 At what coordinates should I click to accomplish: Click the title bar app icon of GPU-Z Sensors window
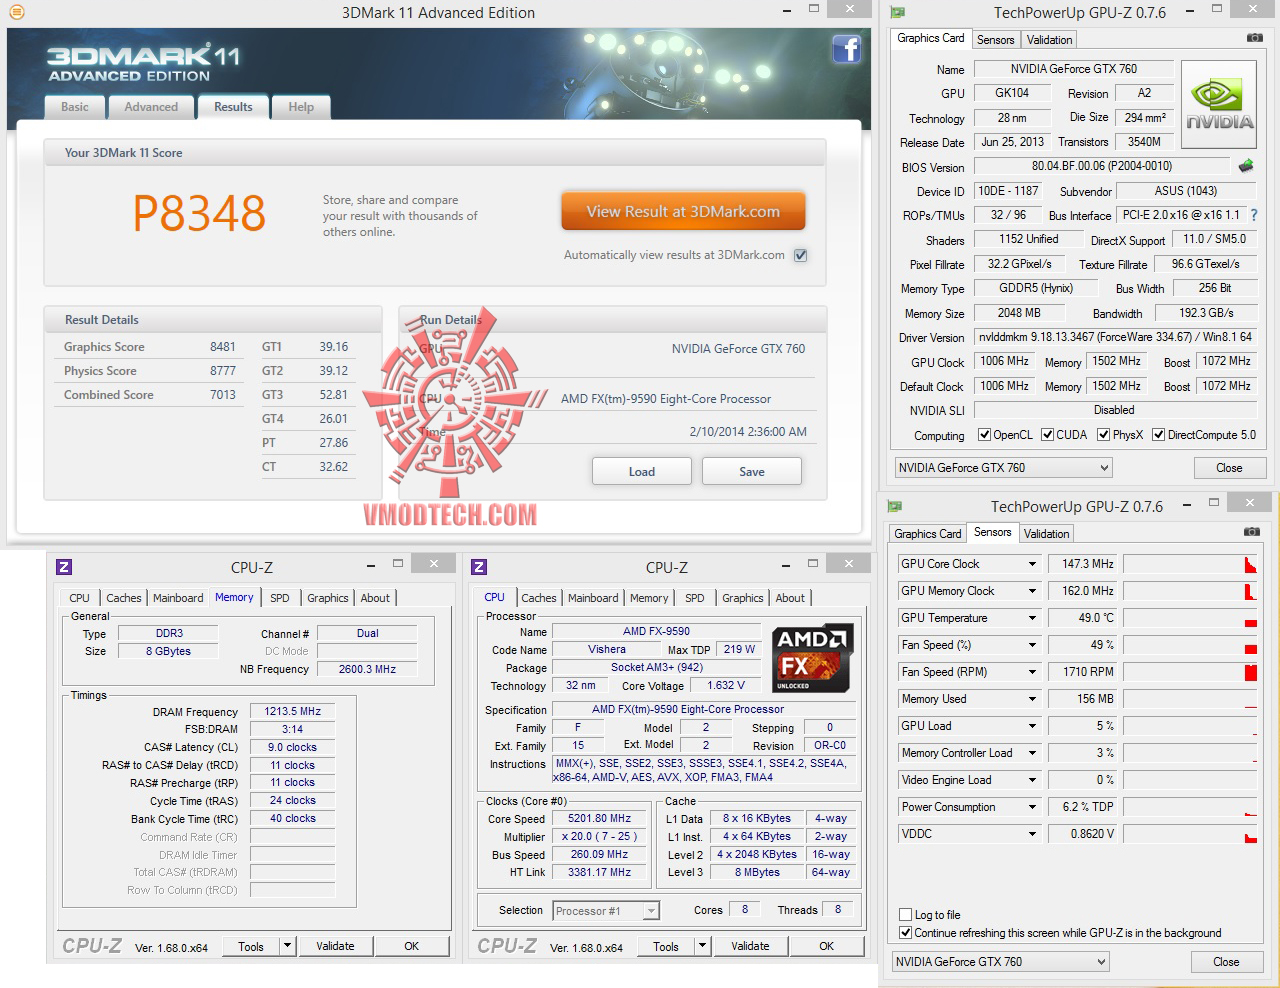pyautogui.click(x=894, y=506)
